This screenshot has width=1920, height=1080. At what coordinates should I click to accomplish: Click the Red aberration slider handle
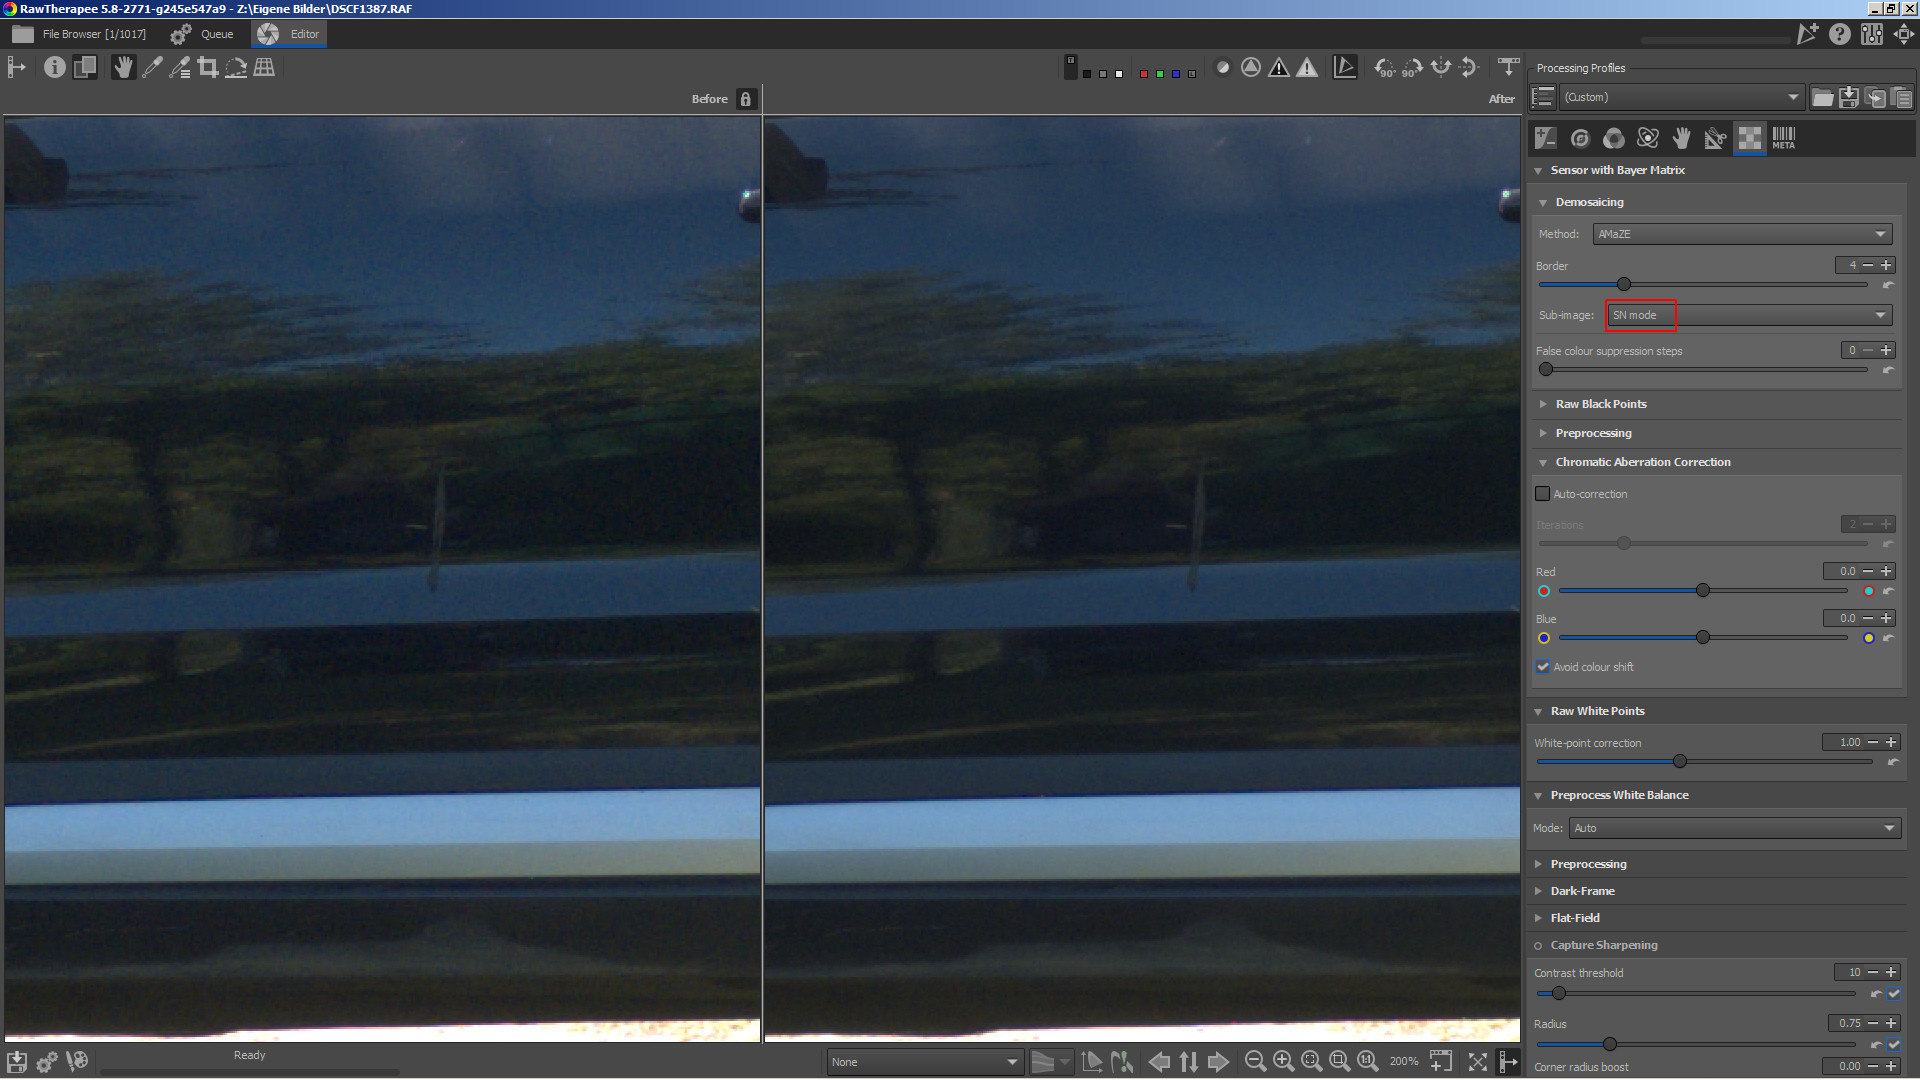1703,591
